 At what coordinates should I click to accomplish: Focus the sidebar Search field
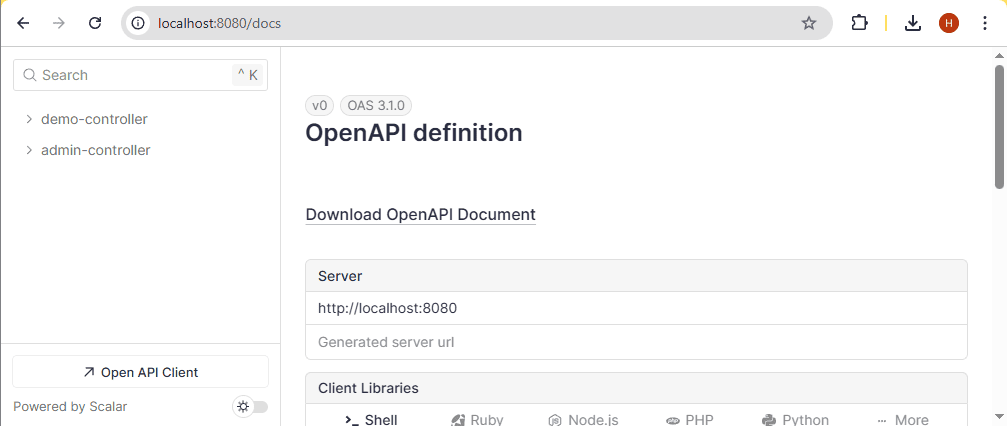[x=141, y=75]
